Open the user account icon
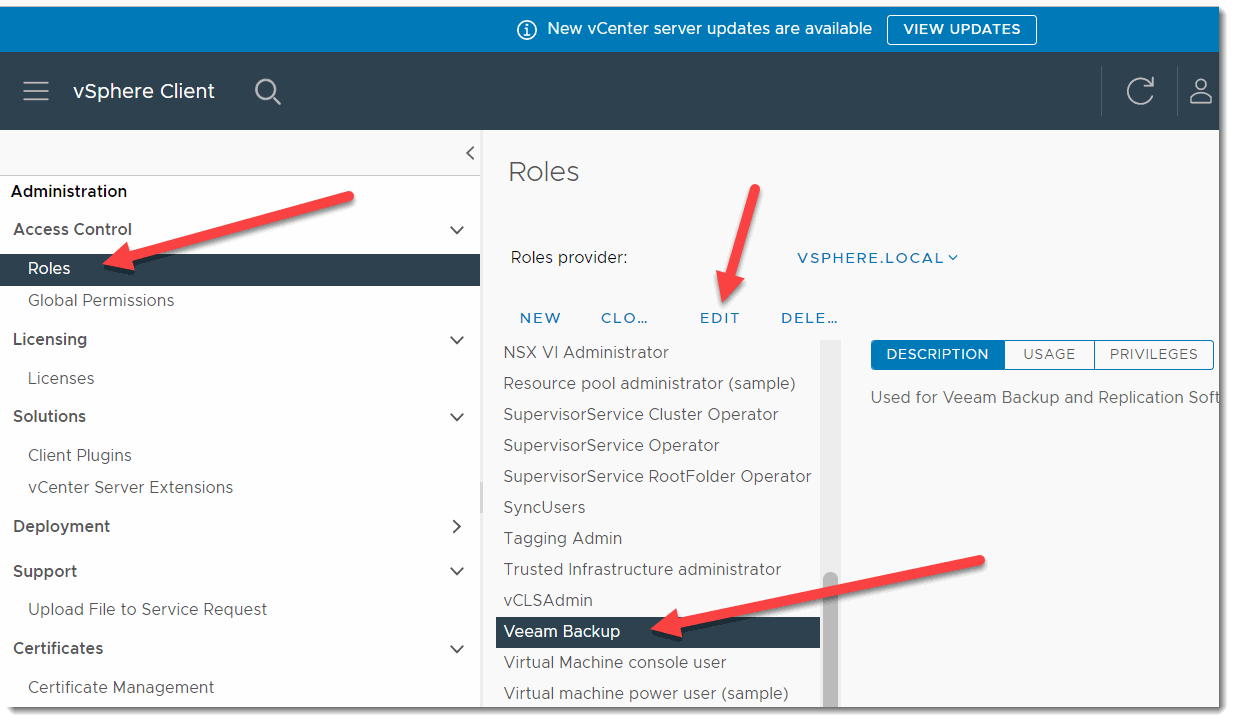 point(1200,91)
